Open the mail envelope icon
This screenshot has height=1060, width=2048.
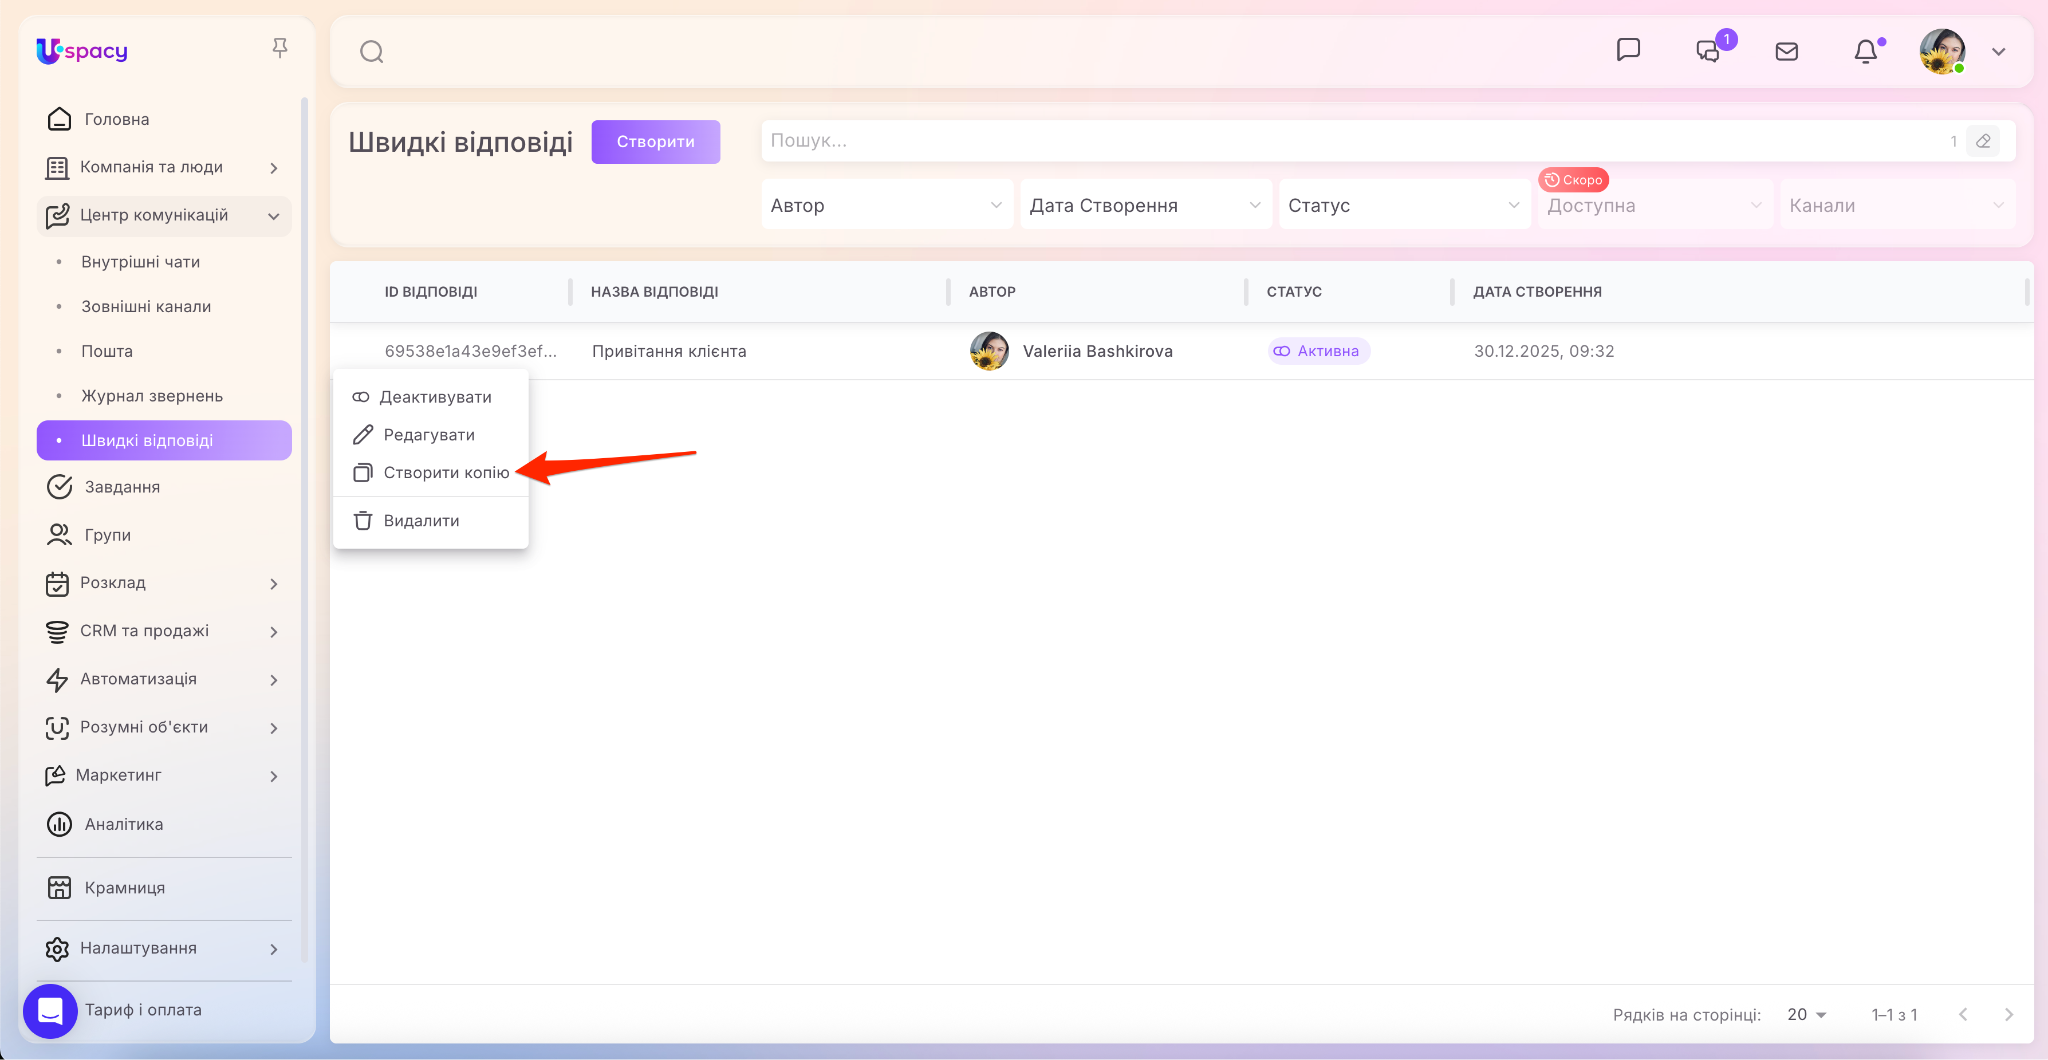point(1786,52)
